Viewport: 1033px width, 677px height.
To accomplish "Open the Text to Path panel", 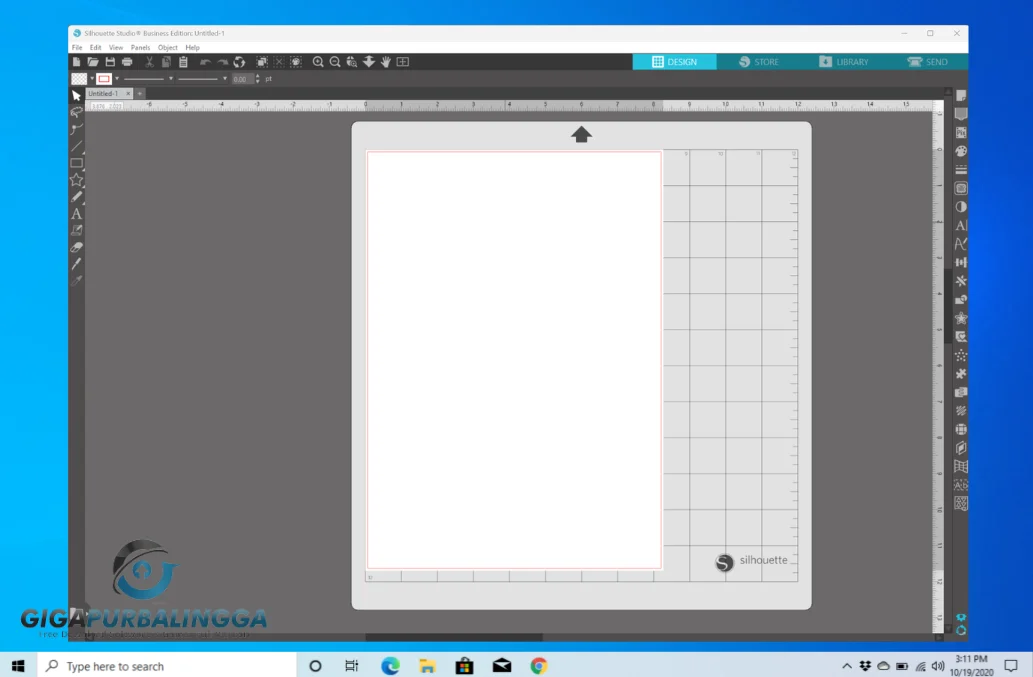I will coord(961,244).
